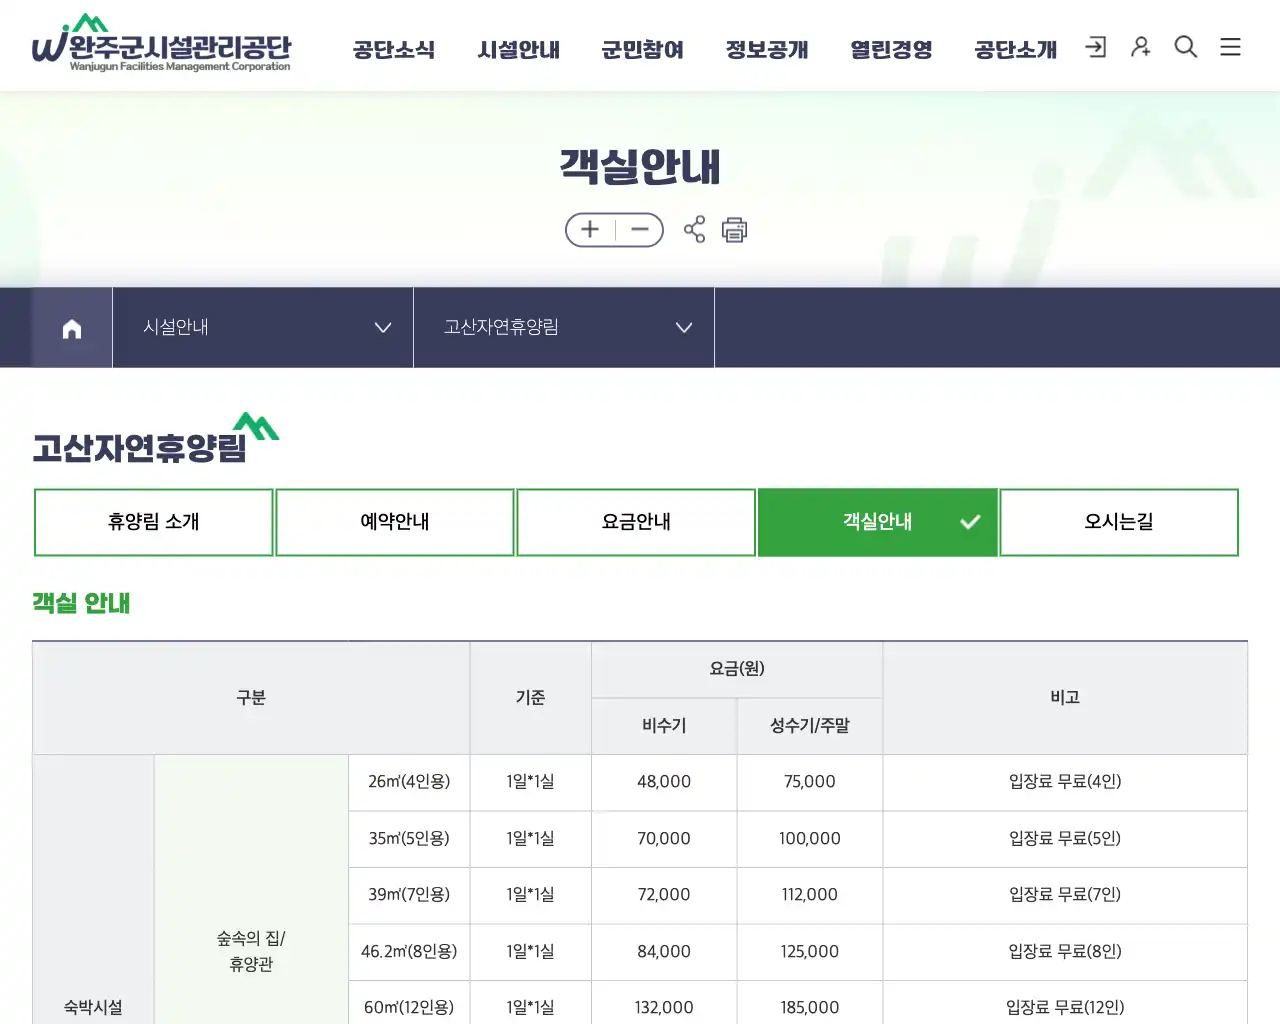Click the 84,000 off-season price
The image size is (1280, 1024).
coord(664,952)
